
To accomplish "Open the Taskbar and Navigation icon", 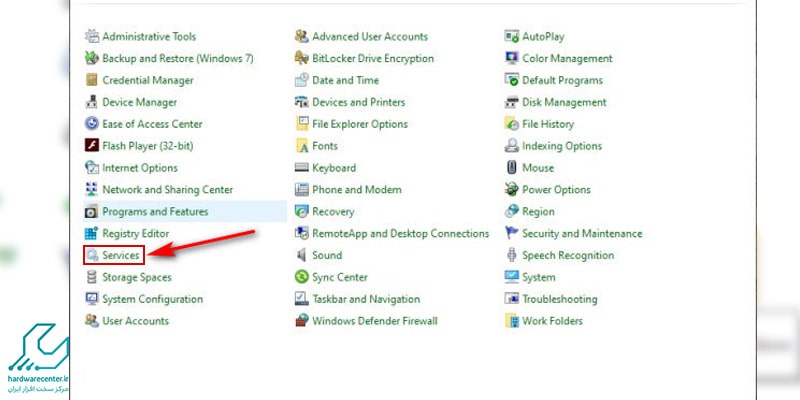I will [302, 299].
